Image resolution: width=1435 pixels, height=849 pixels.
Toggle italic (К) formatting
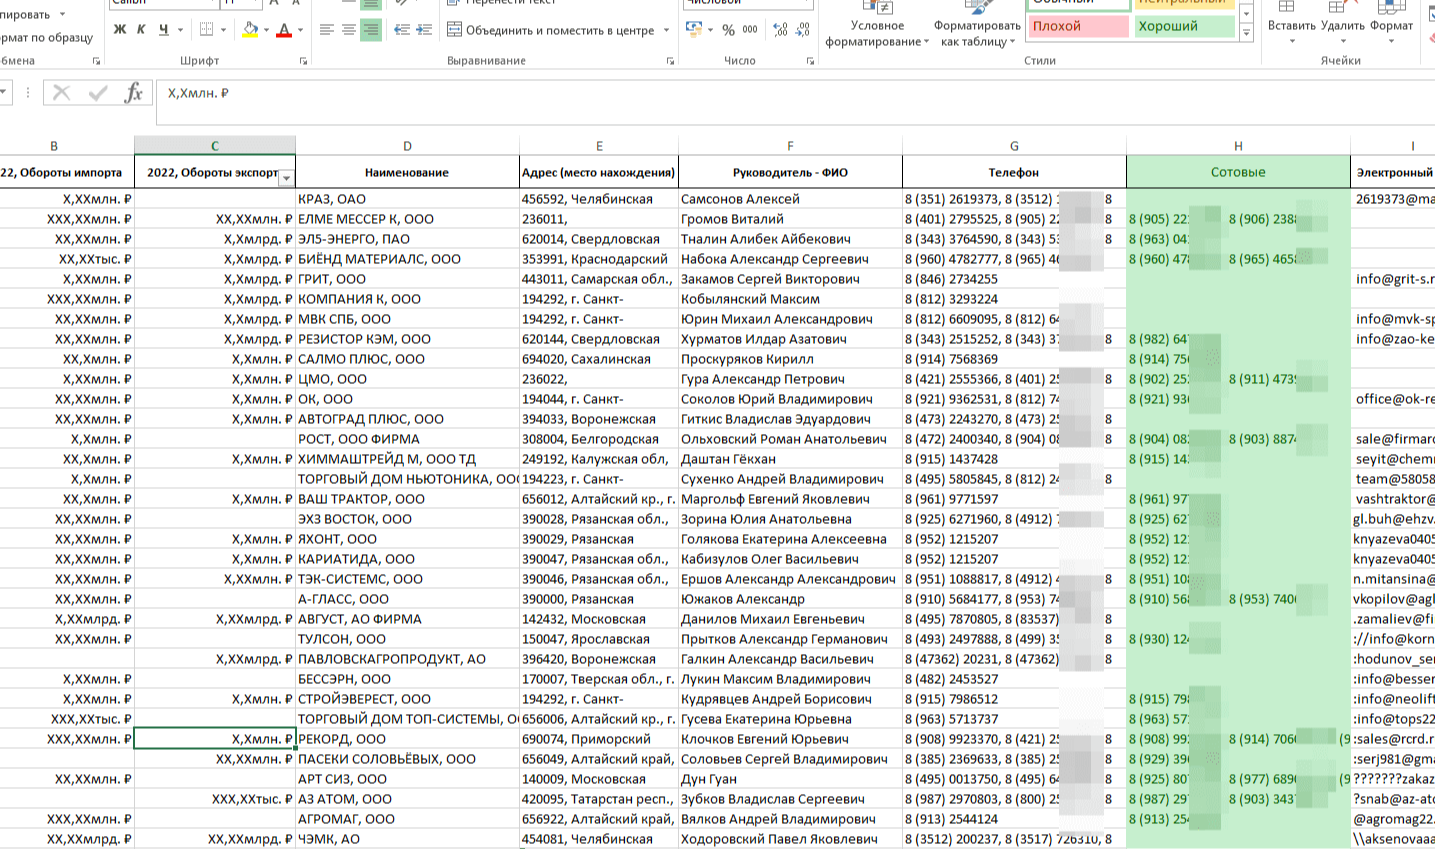pyautogui.click(x=141, y=30)
